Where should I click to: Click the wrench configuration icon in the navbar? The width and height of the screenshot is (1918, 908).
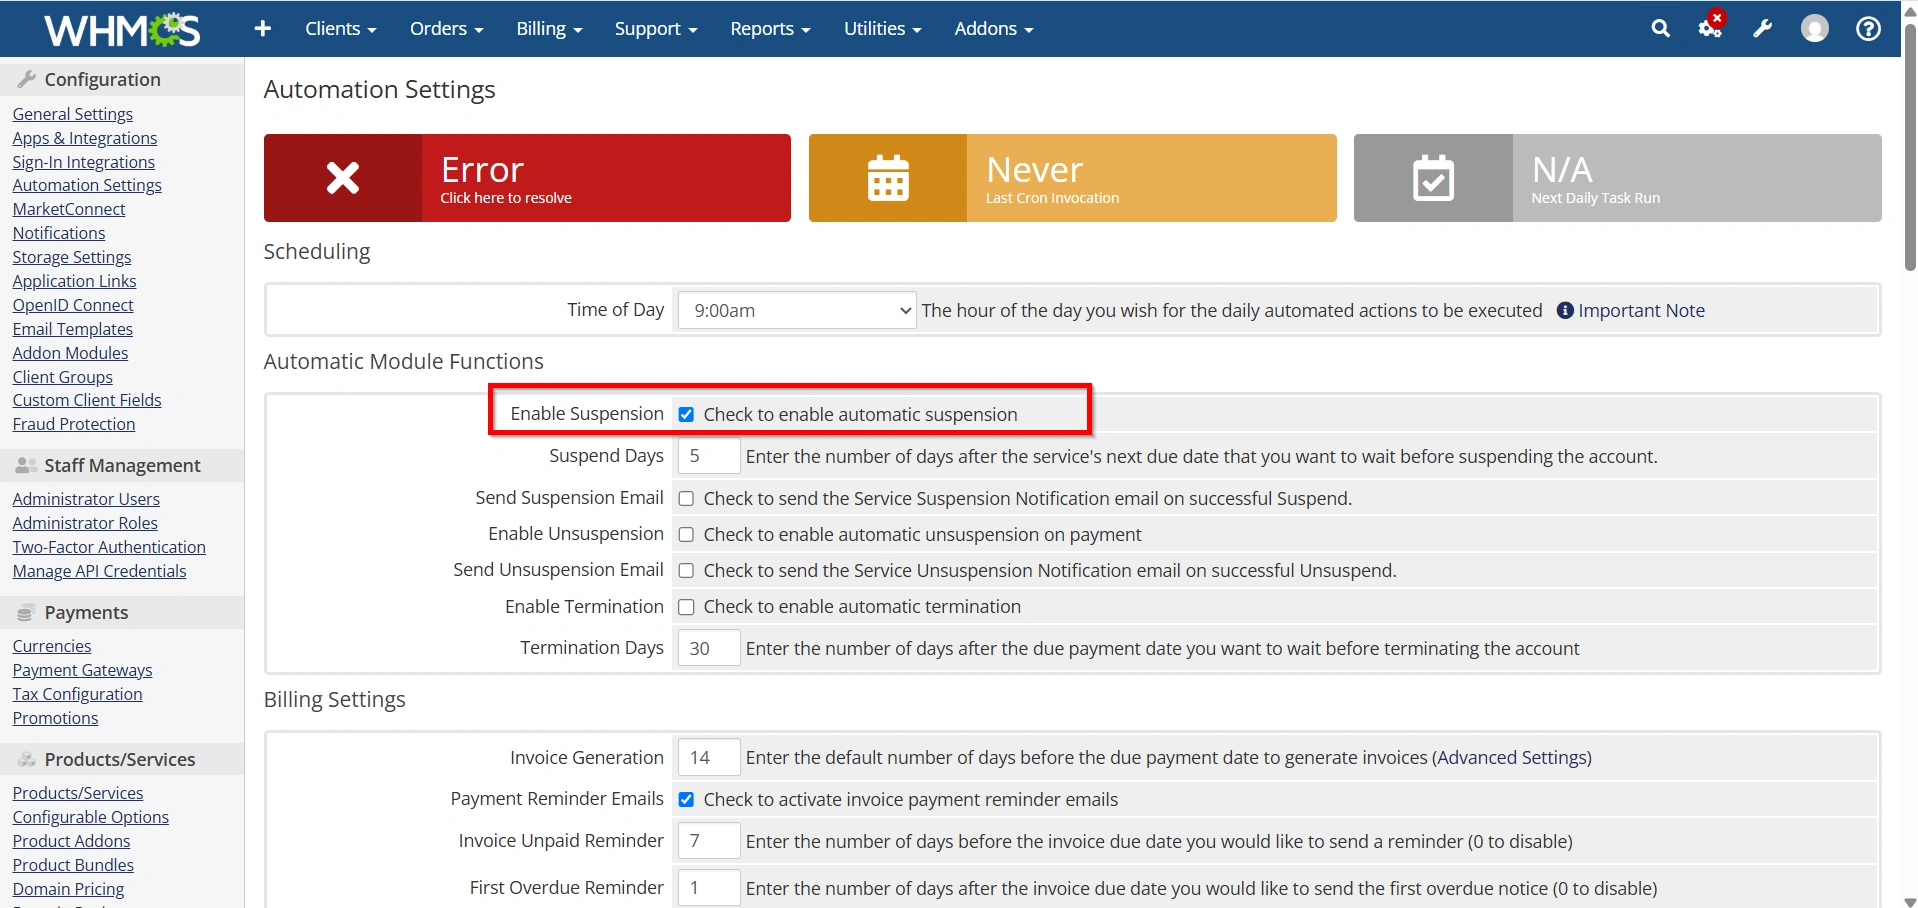[1762, 29]
